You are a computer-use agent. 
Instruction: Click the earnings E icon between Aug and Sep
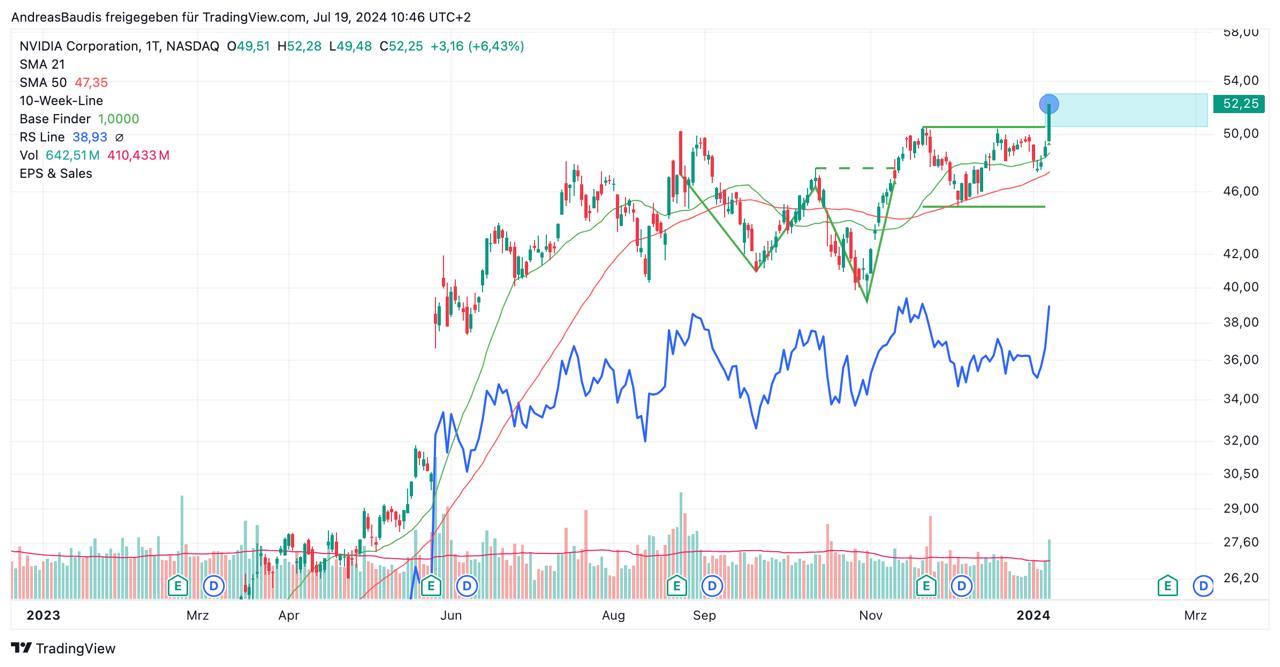[x=677, y=585]
